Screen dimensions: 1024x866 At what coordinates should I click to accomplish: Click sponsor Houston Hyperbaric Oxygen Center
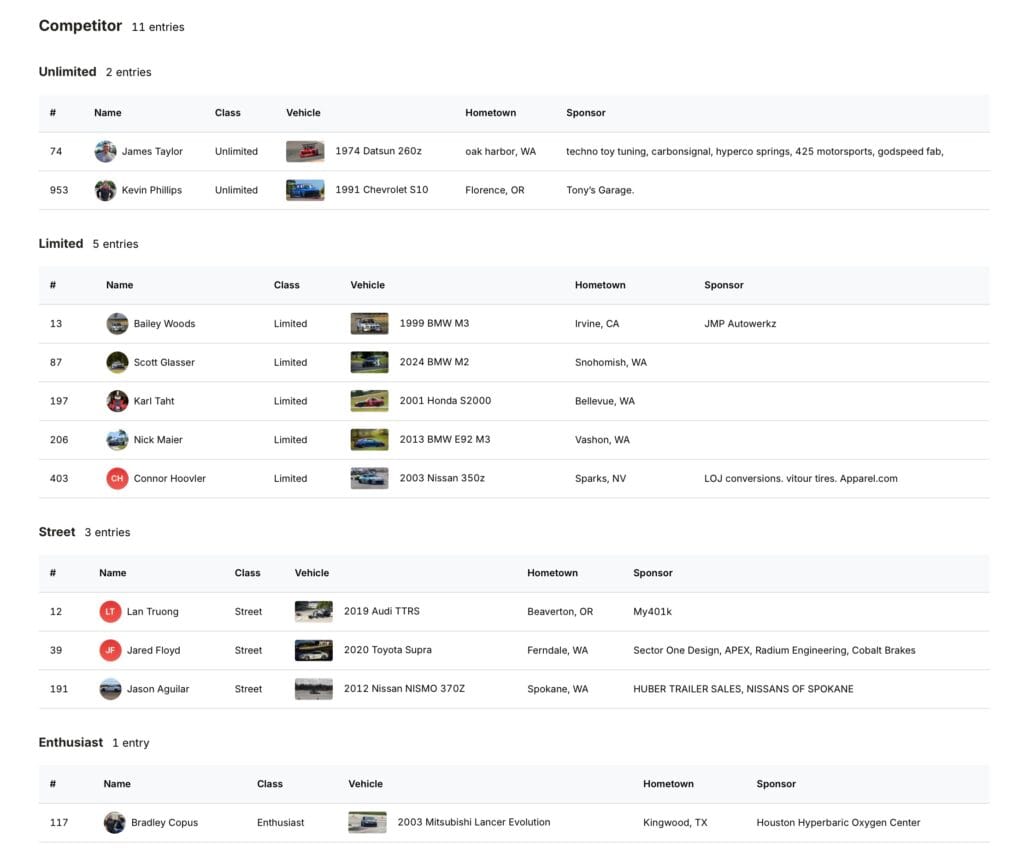coord(839,822)
